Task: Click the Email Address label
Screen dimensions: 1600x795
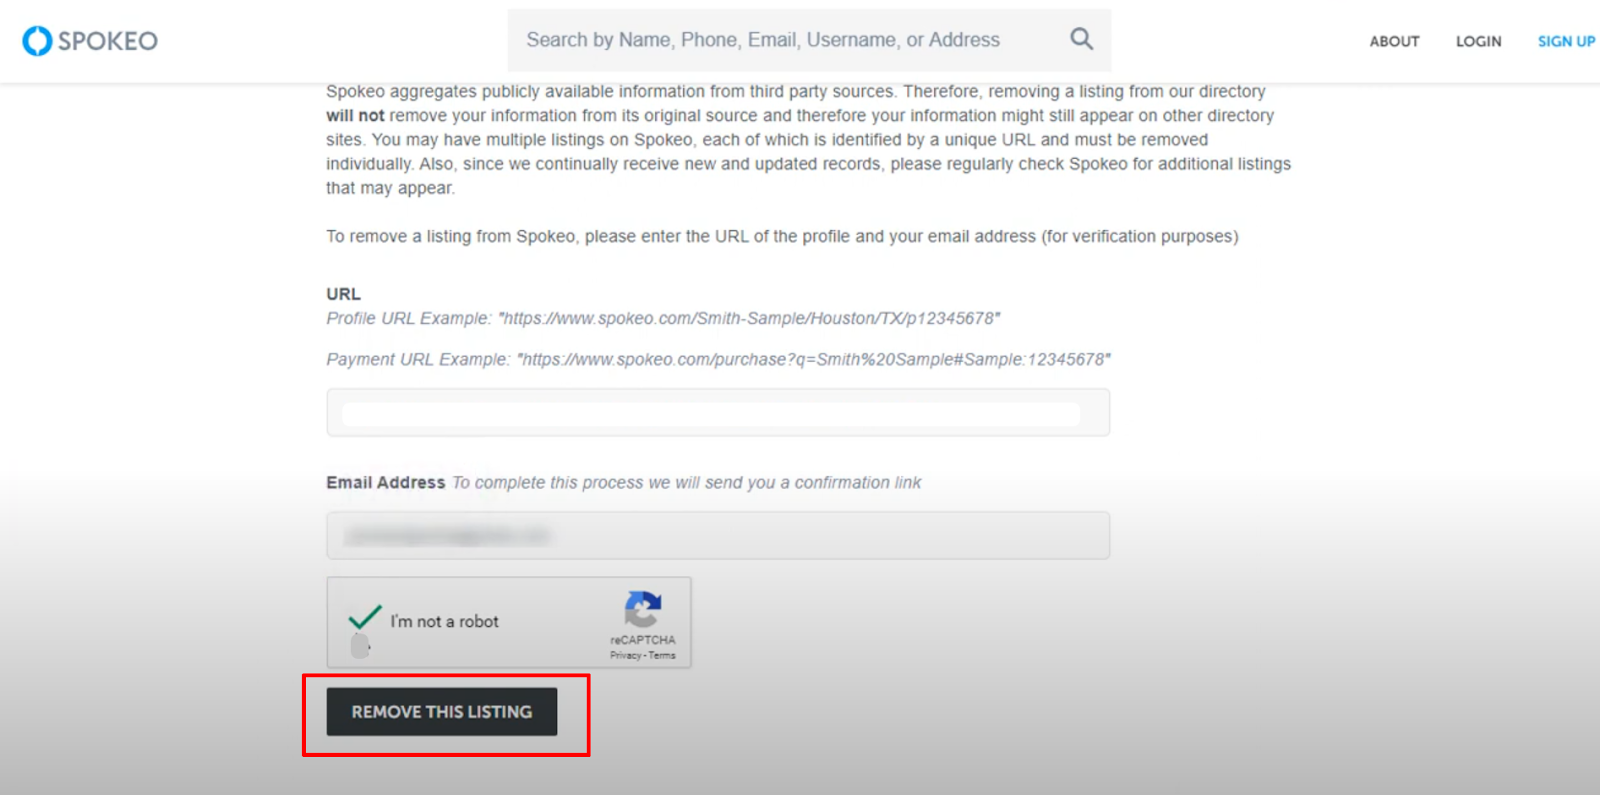Action: (385, 482)
